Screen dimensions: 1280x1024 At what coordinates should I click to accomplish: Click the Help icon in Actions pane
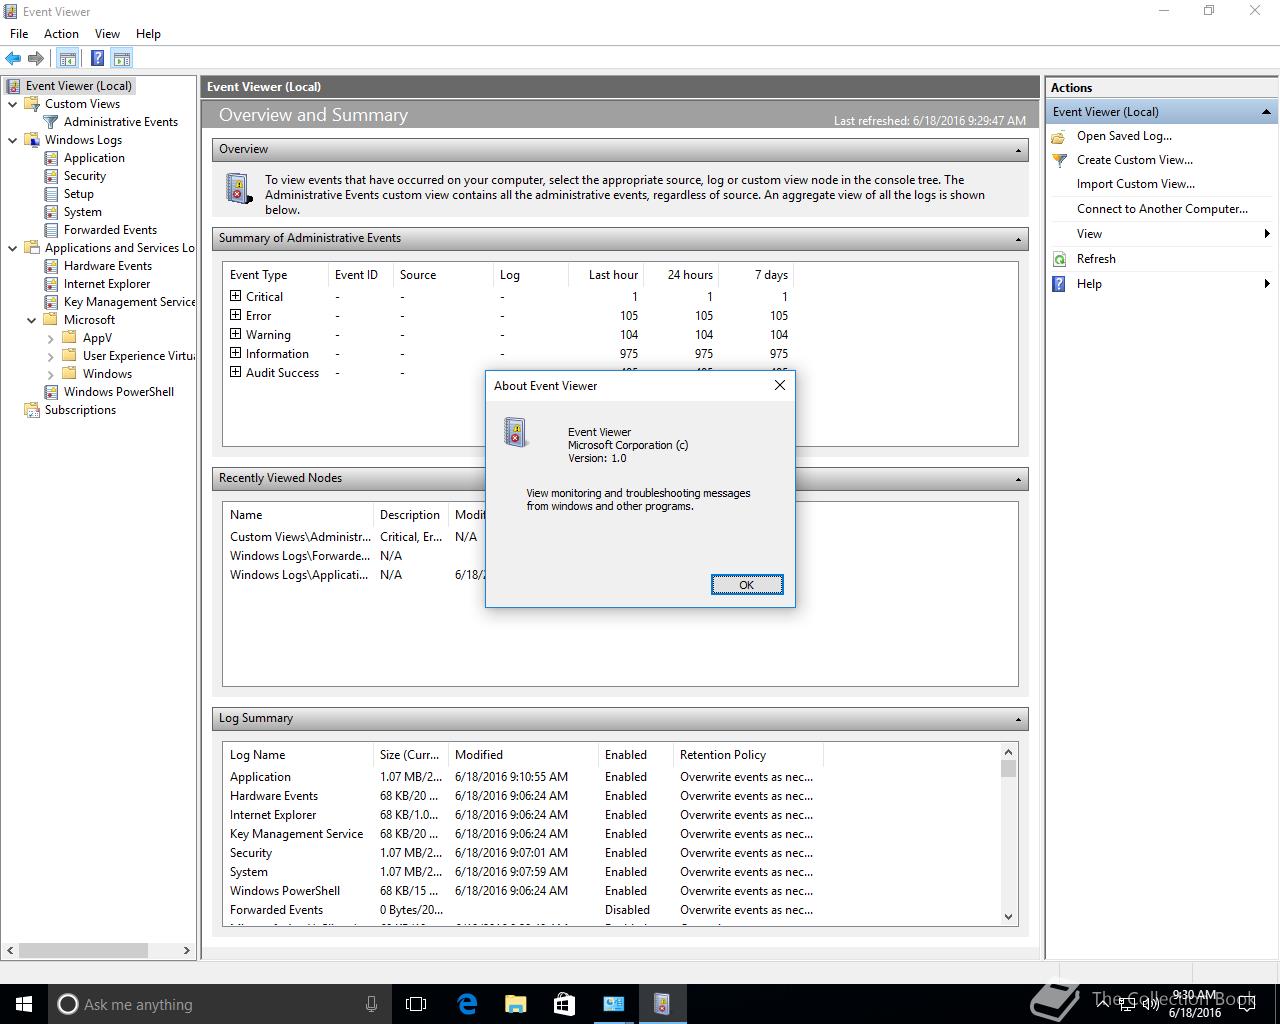point(1059,284)
